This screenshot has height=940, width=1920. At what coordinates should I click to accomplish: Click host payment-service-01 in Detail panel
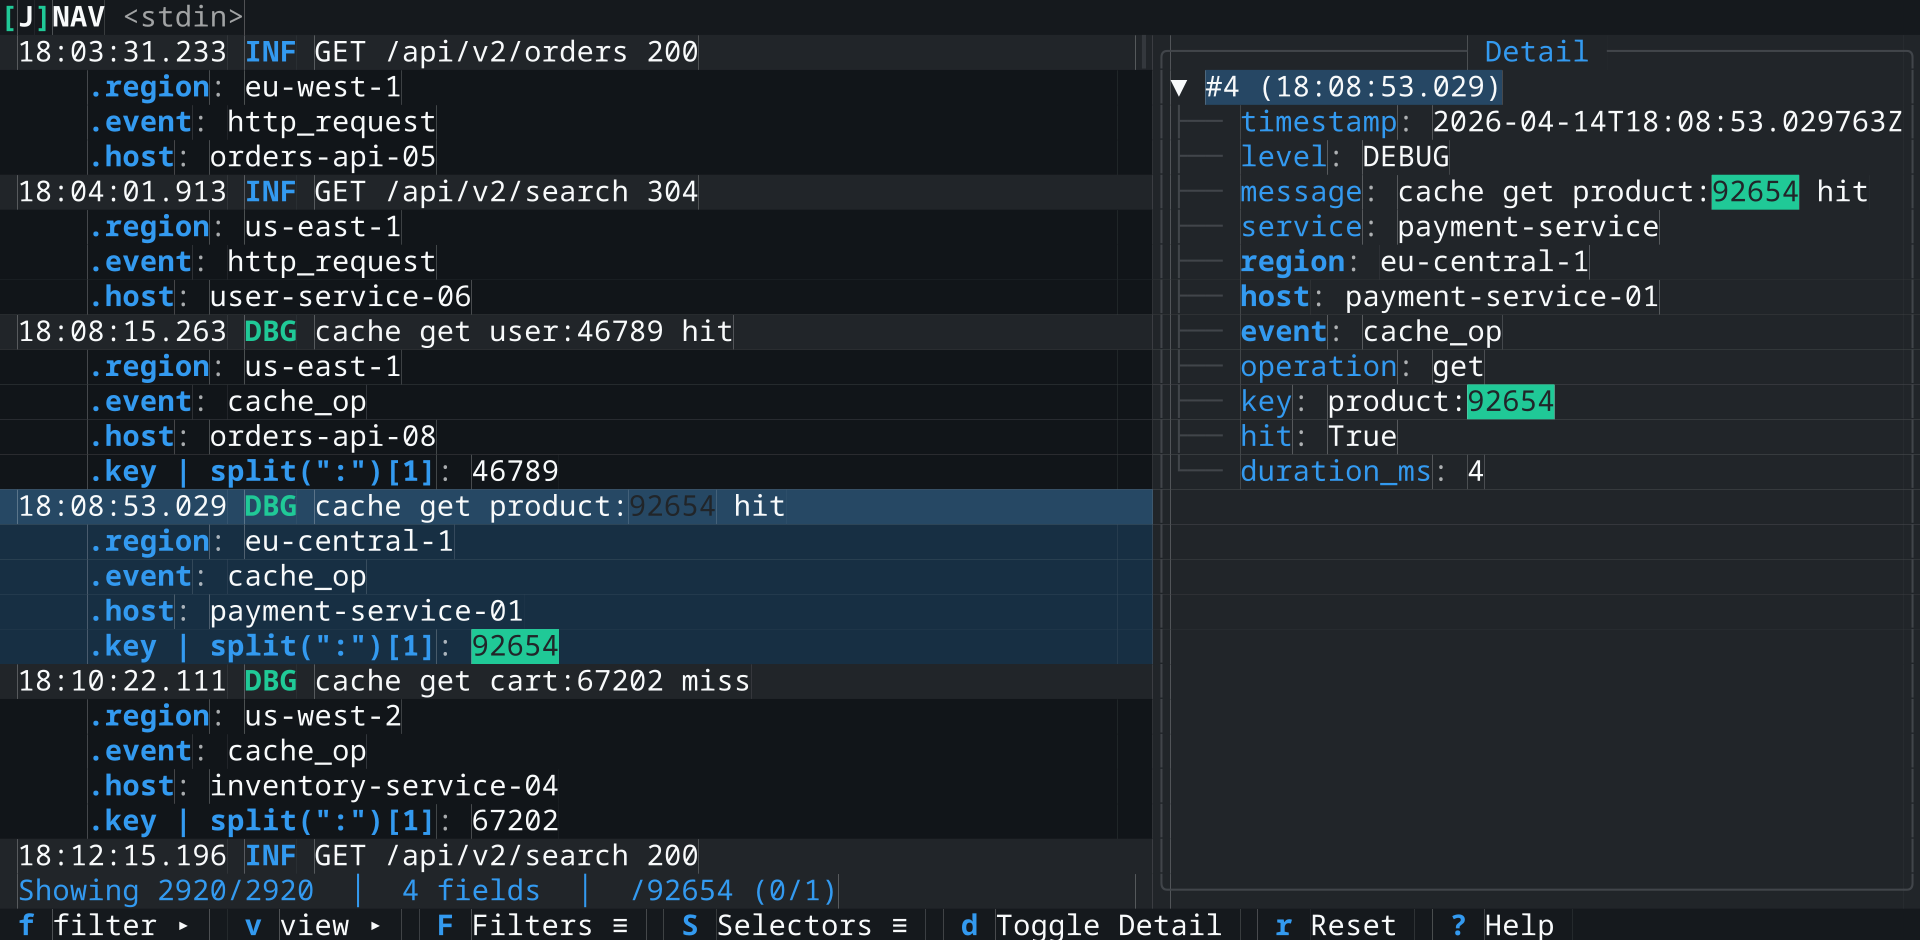pos(1450,297)
